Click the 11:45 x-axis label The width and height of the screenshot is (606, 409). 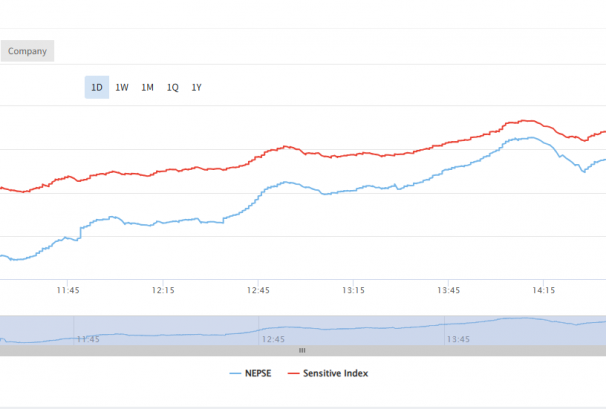coord(68,290)
